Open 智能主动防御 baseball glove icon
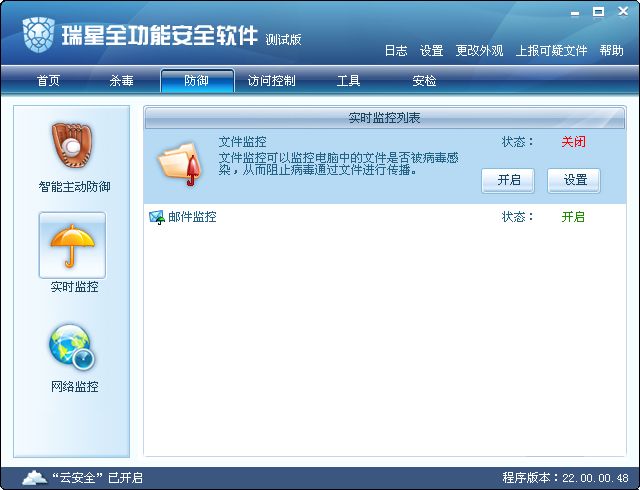Screen dimensions: 640x490 (x=72, y=145)
